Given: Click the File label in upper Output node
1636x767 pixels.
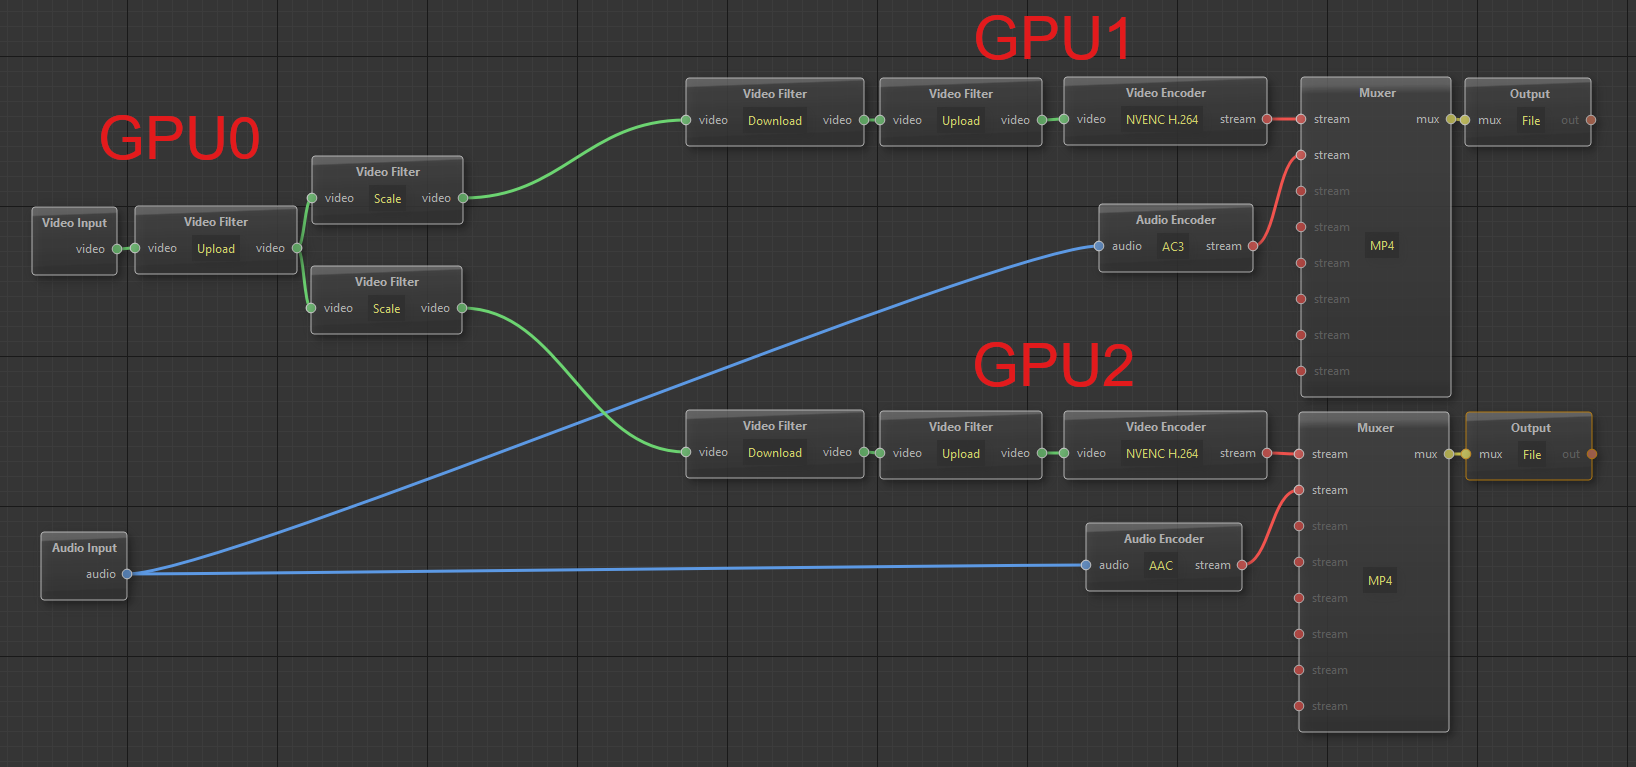Looking at the screenshot, I should click(1531, 121).
